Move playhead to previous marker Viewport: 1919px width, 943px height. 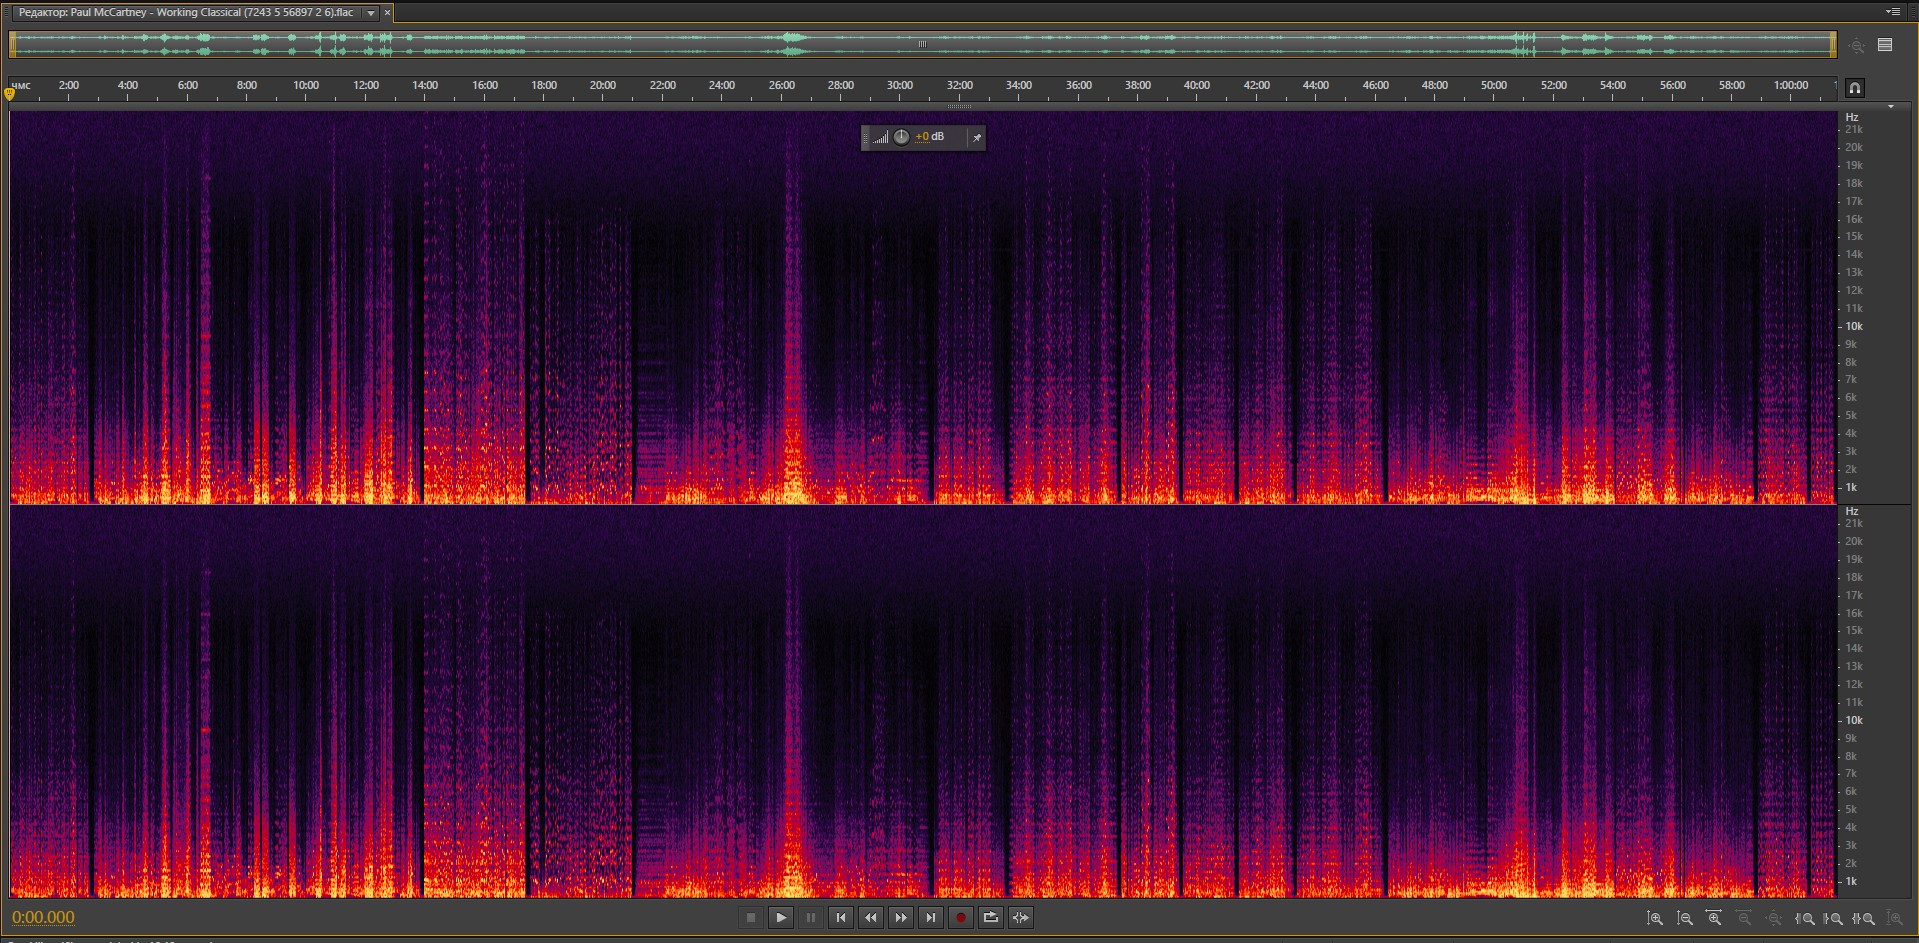(x=840, y=918)
